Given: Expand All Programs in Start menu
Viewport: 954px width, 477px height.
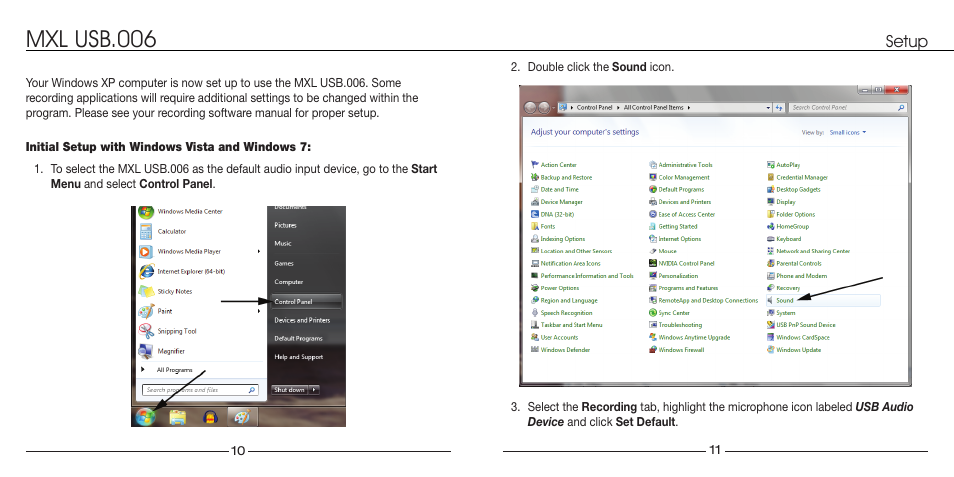Looking at the screenshot, I should [x=167, y=370].
